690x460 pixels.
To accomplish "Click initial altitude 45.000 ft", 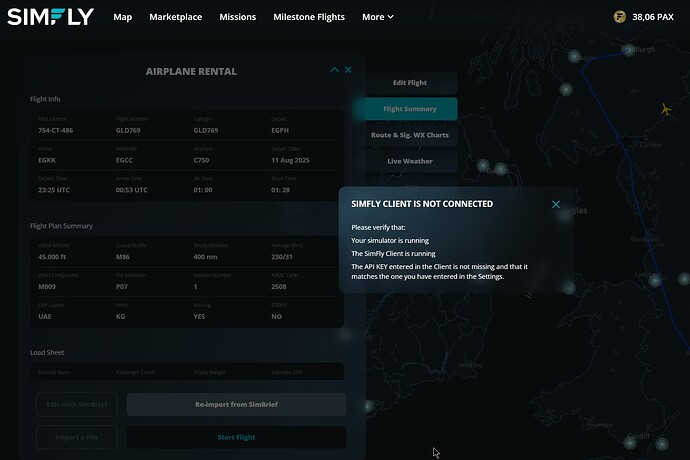I will point(52,257).
